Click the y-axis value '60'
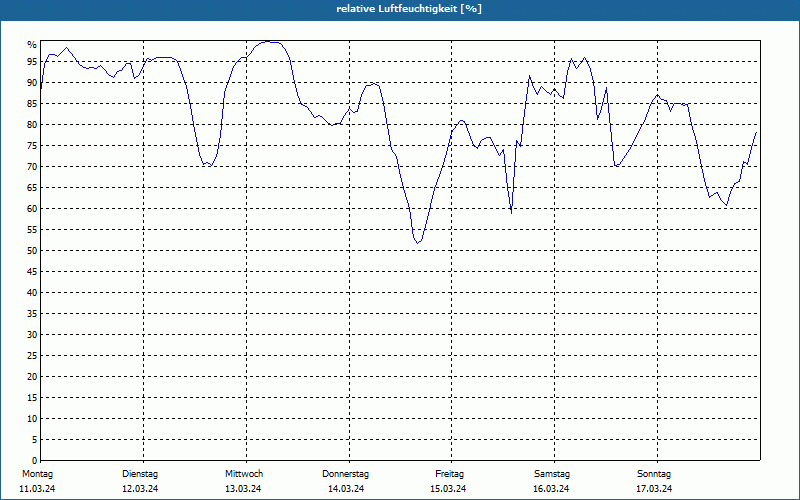 [32, 209]
